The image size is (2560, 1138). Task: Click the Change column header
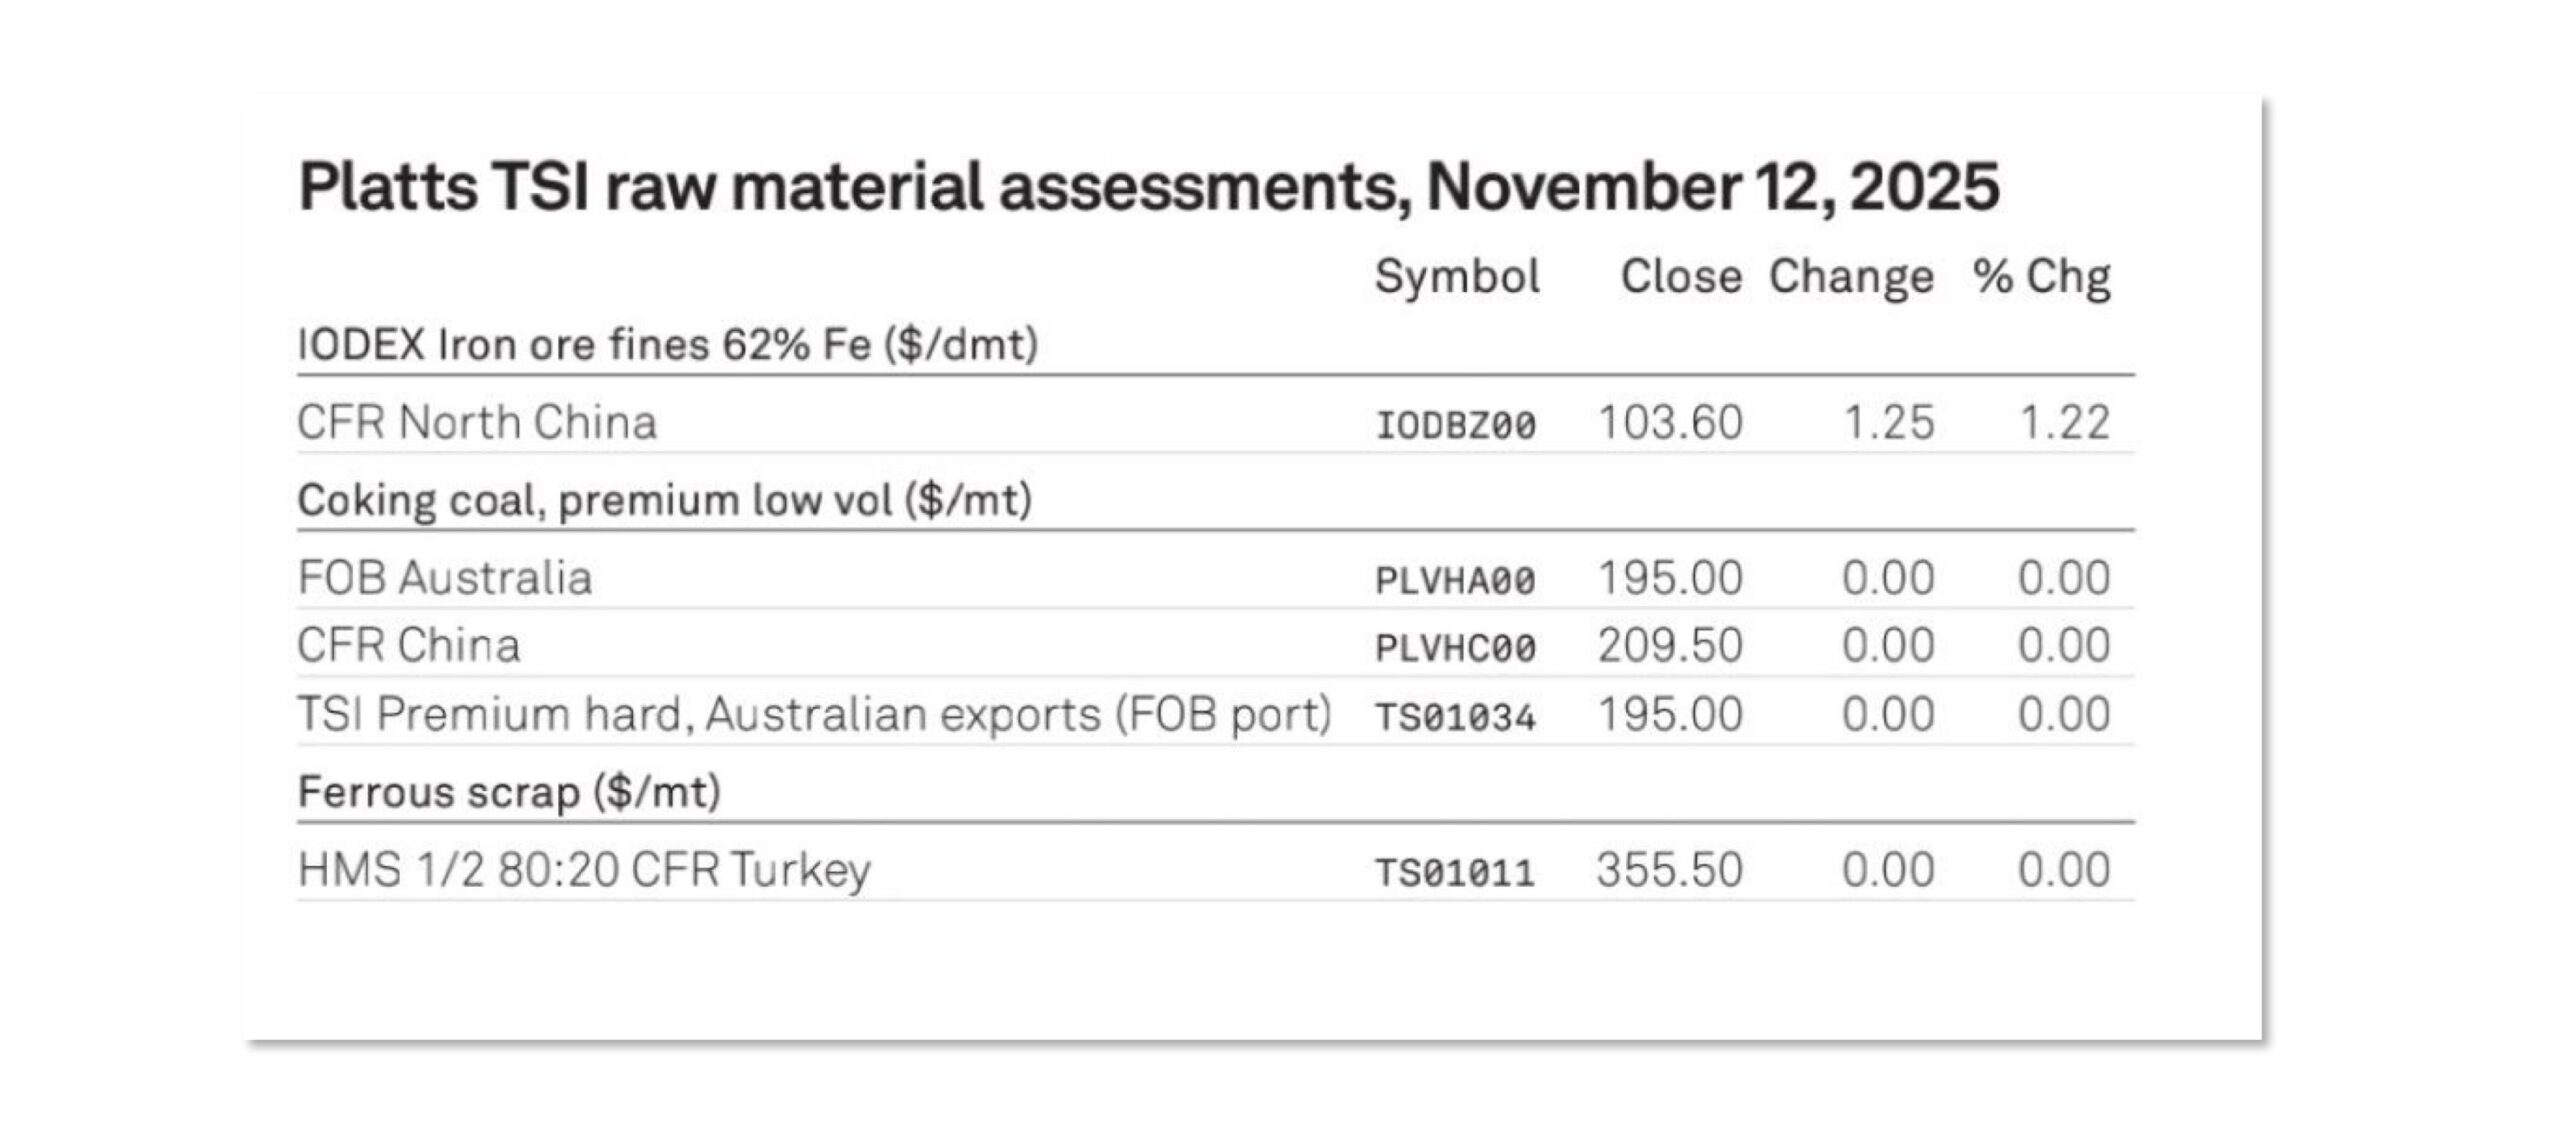pos(1851,277)
